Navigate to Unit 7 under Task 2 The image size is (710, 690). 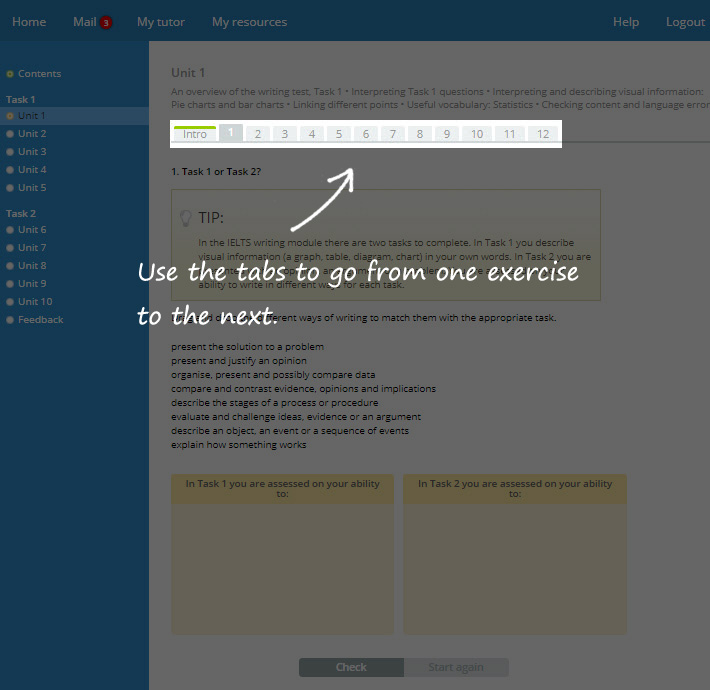click(x=32, y=248)
